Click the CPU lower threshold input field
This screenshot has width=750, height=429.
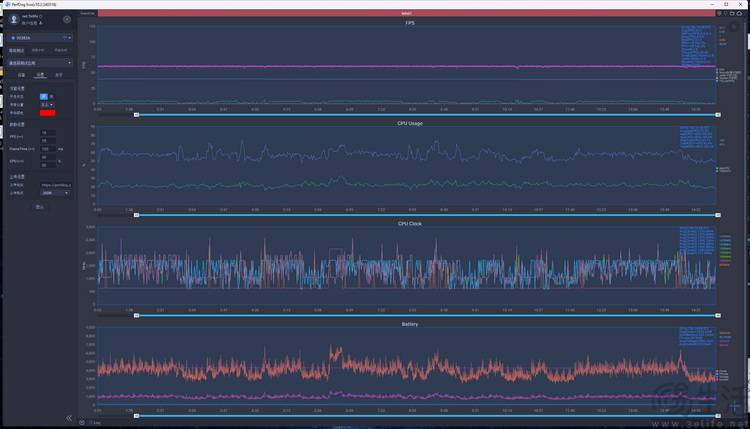[x=48, y=165]
